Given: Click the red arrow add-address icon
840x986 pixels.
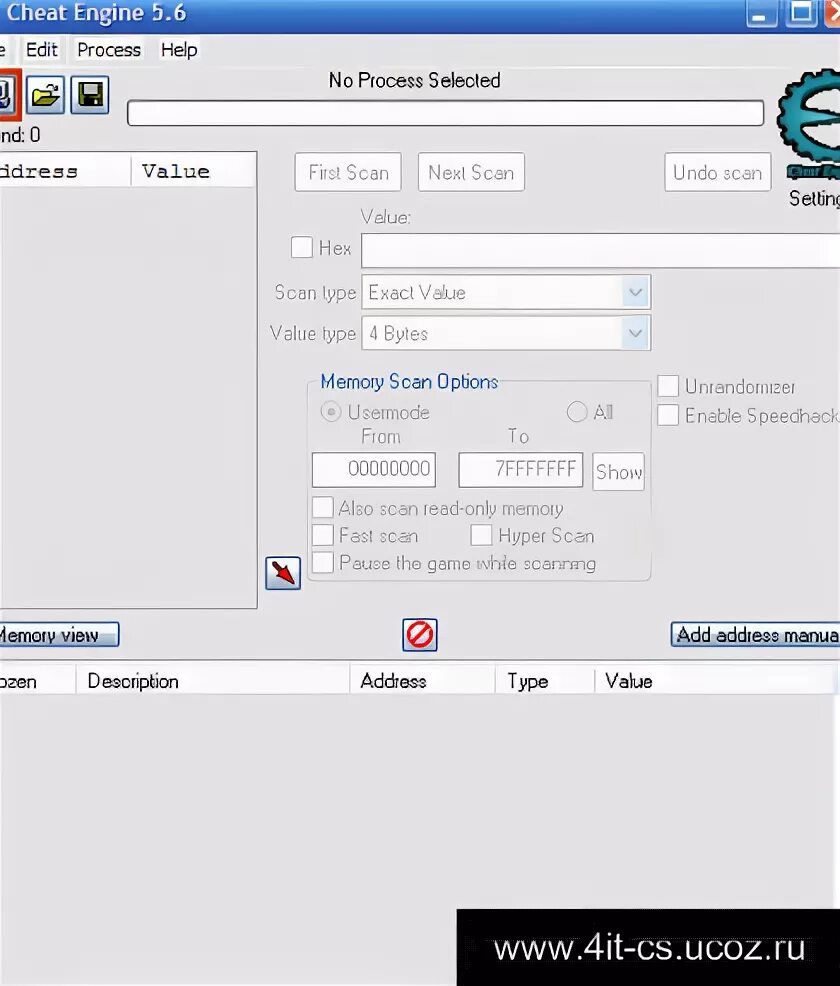Looking at the screenshot, I should tap(283, 573).
